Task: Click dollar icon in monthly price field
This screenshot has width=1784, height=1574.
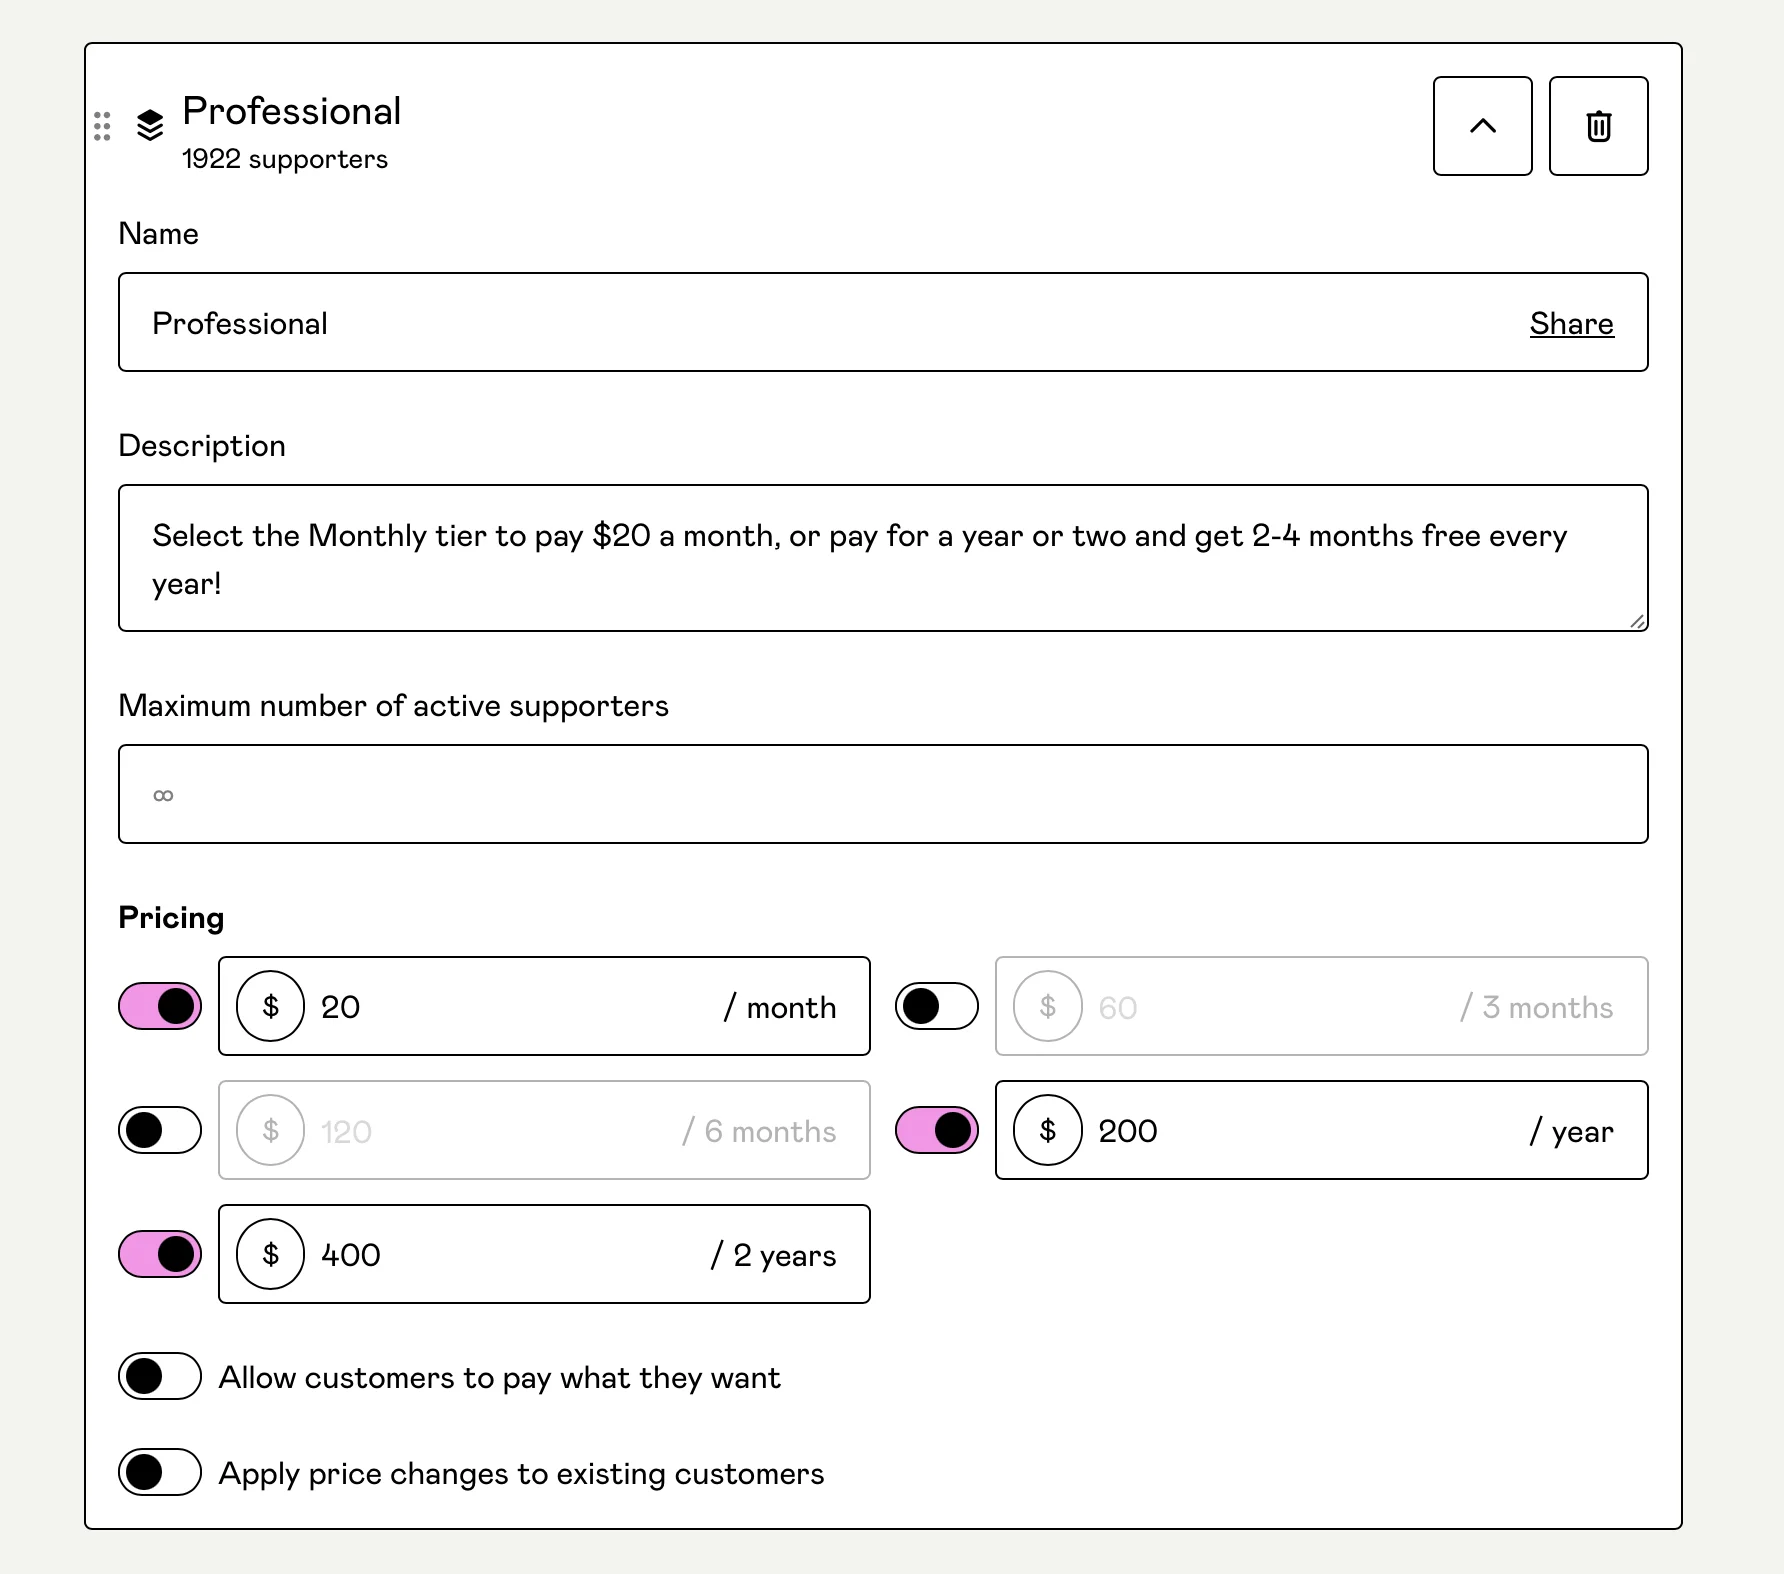Action: [x=270, y=1006]
